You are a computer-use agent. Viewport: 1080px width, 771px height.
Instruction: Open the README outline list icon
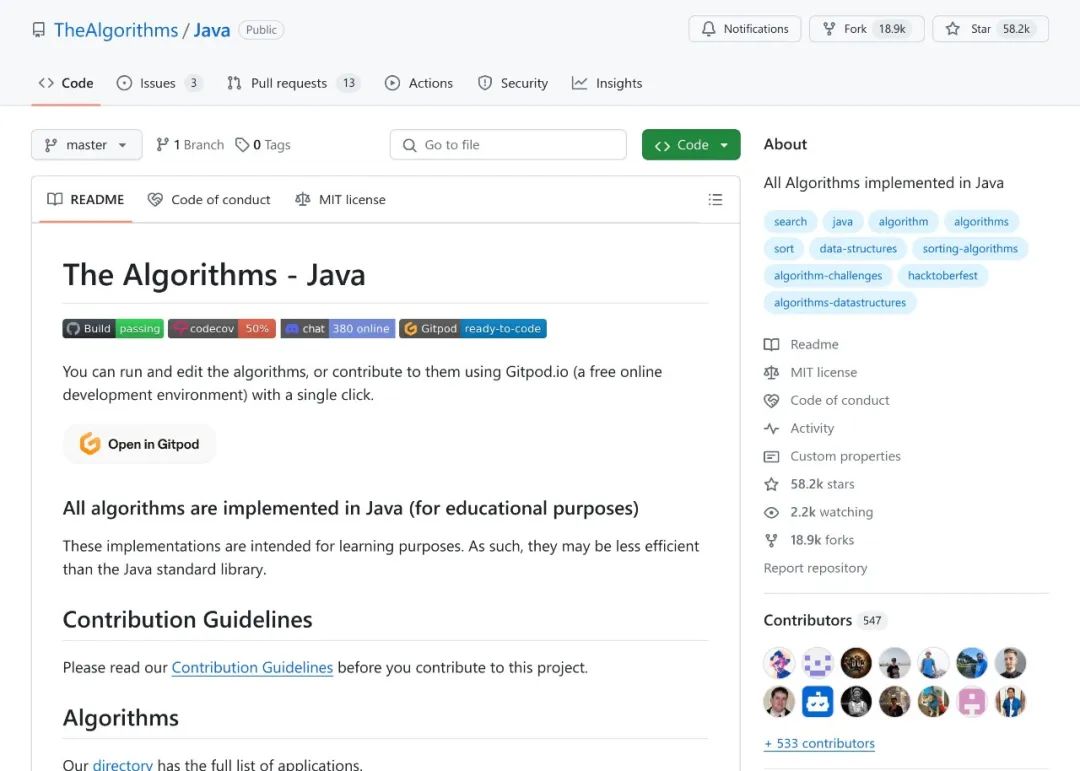pyautogui.click(x=715, y=200)
